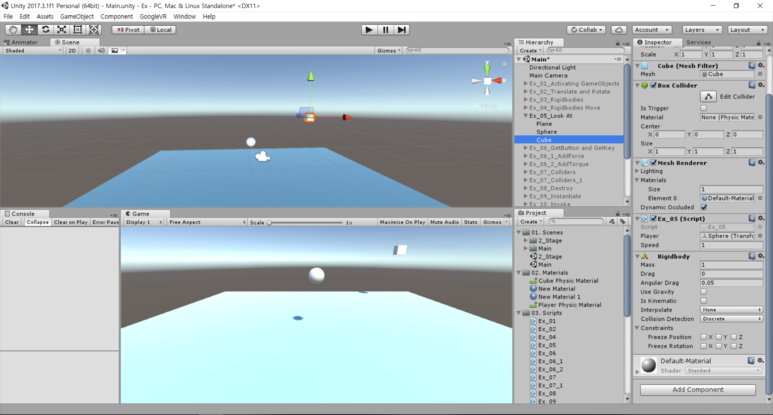The image size is (773, 415).
Task: Check Freeze Rotation Z
Action: tap(734, 346)
